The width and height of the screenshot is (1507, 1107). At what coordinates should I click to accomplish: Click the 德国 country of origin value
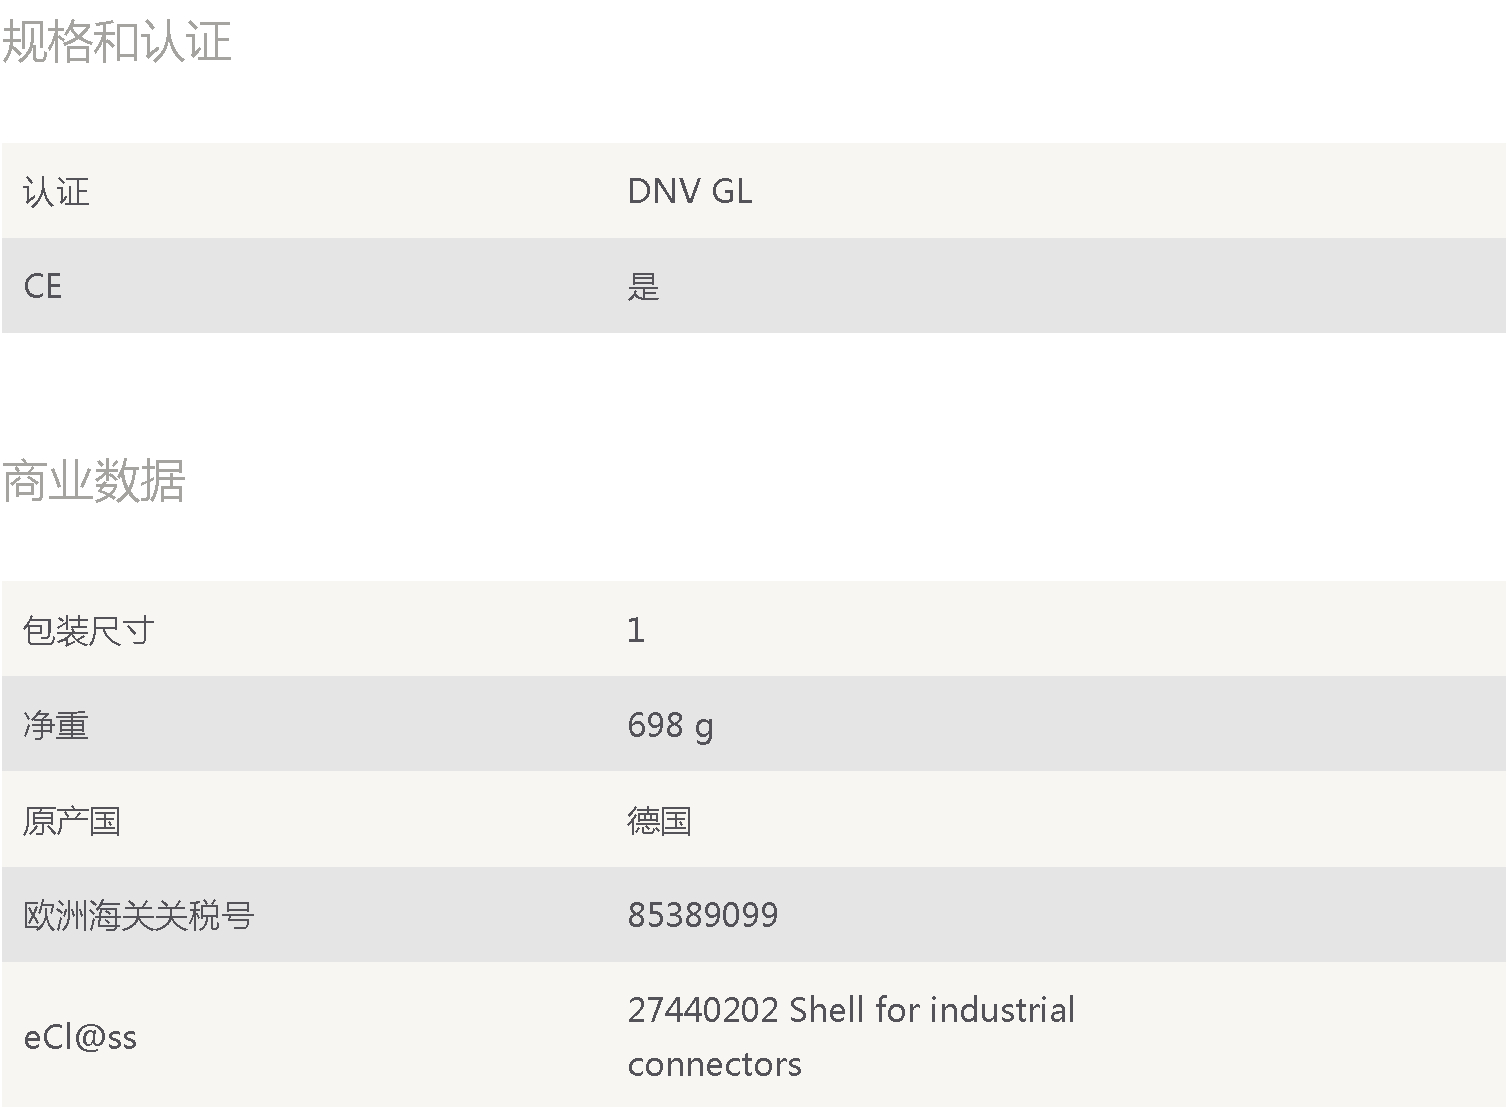660,821
